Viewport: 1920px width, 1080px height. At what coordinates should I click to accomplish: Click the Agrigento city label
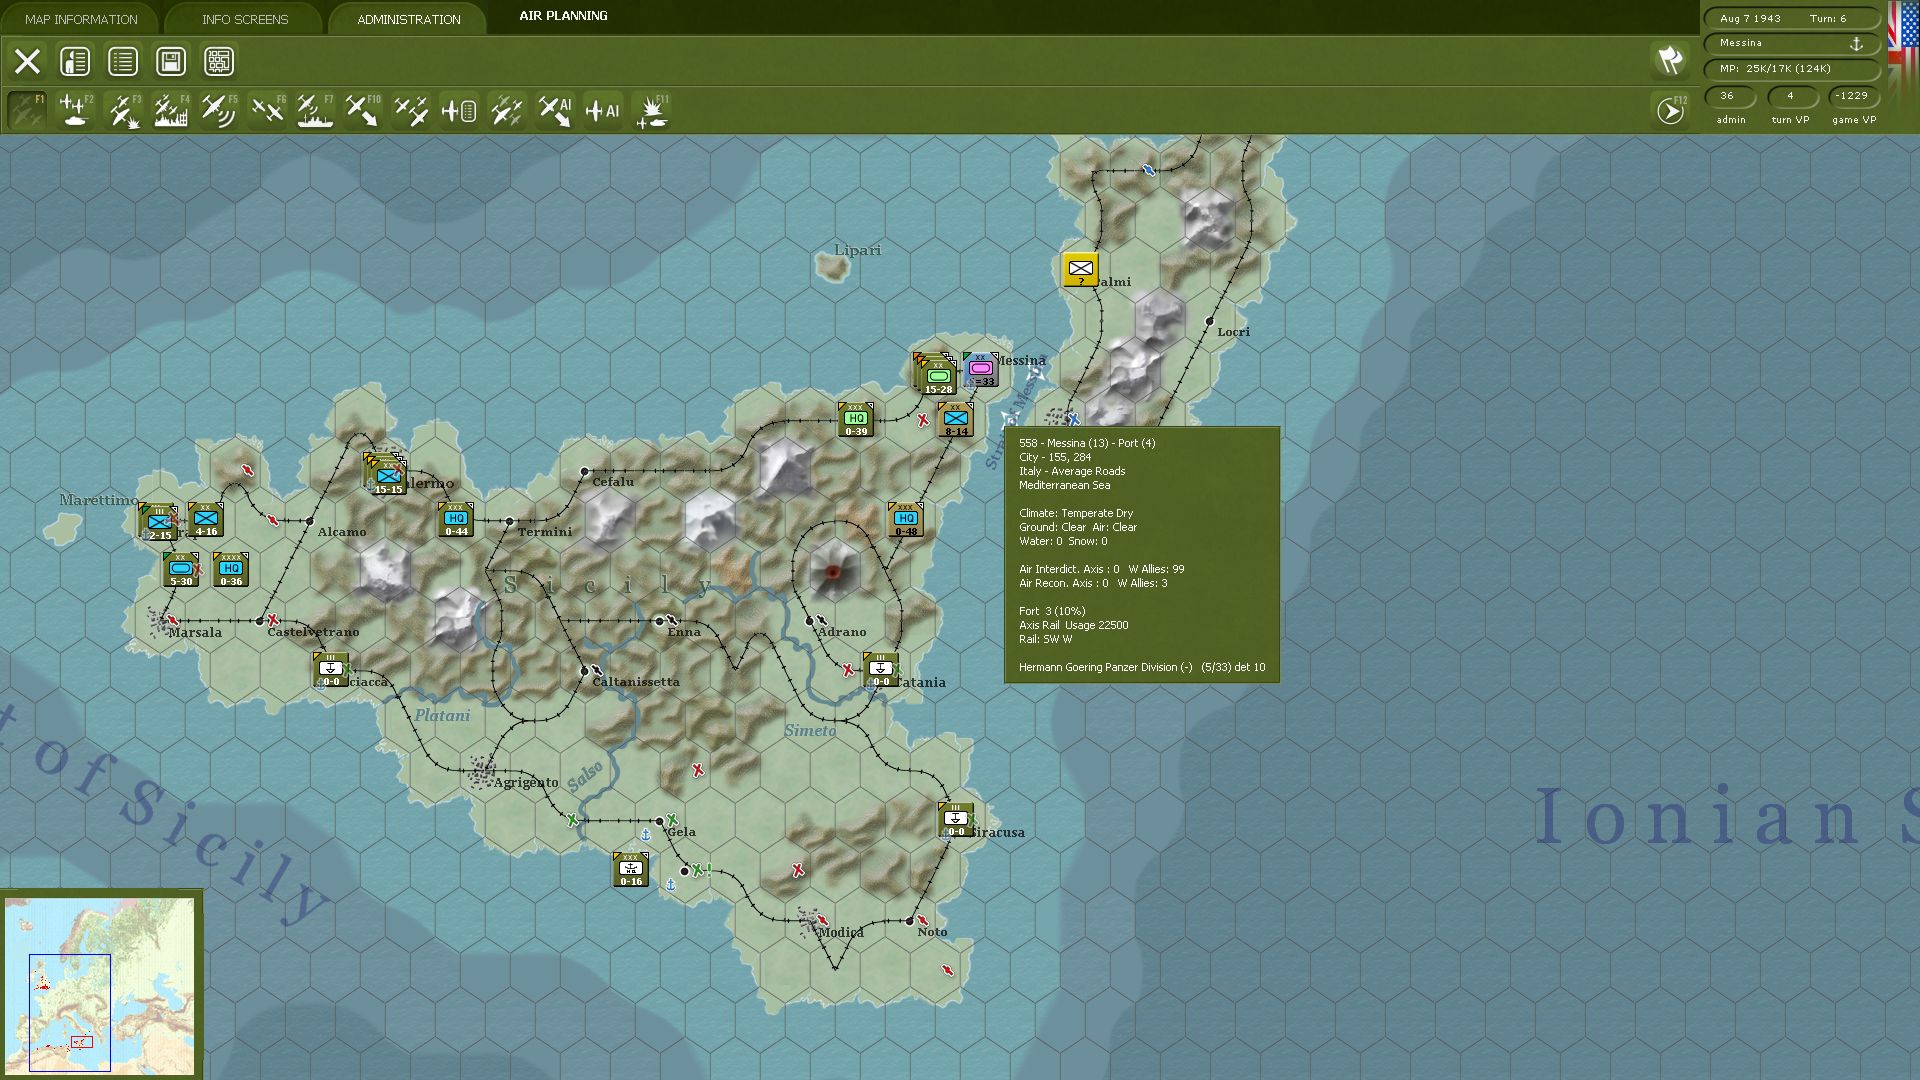click(x=526, y=782)
